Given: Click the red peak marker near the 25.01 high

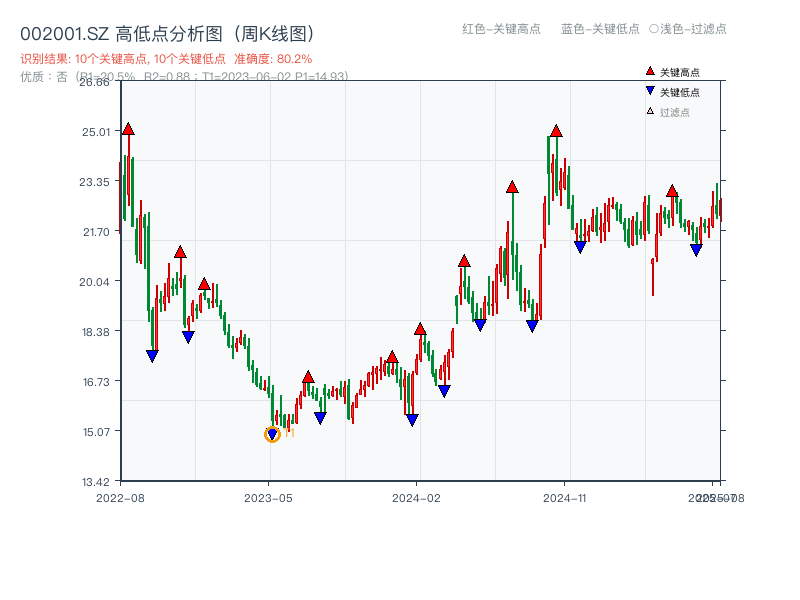Looking at the screenshot, I should coord(128,128).
